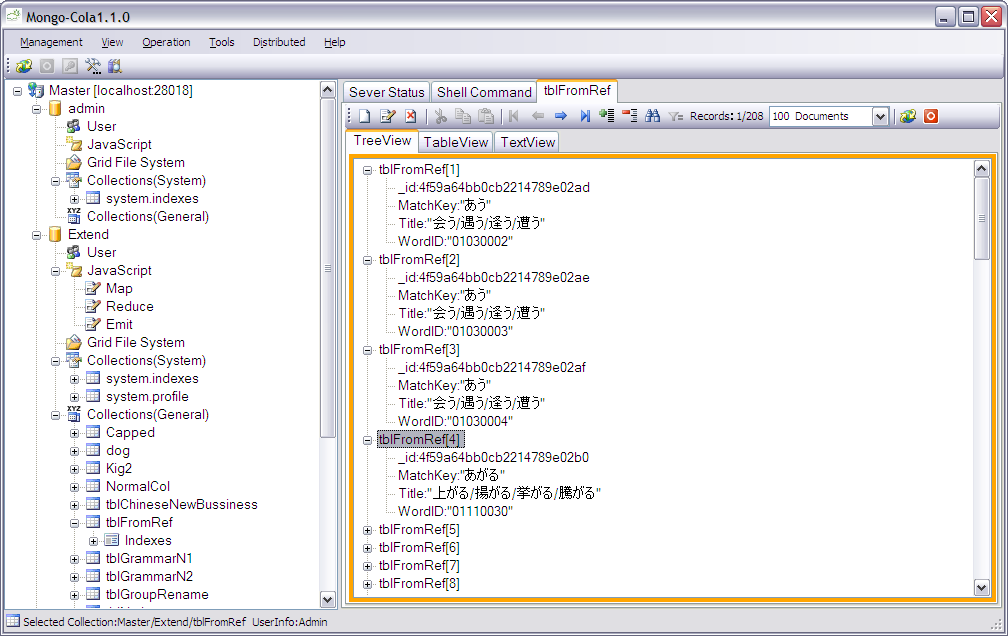This screenshot has height=636, width=1008.
Task: Click the clipboard paste icon
Action: pos(487,116)
